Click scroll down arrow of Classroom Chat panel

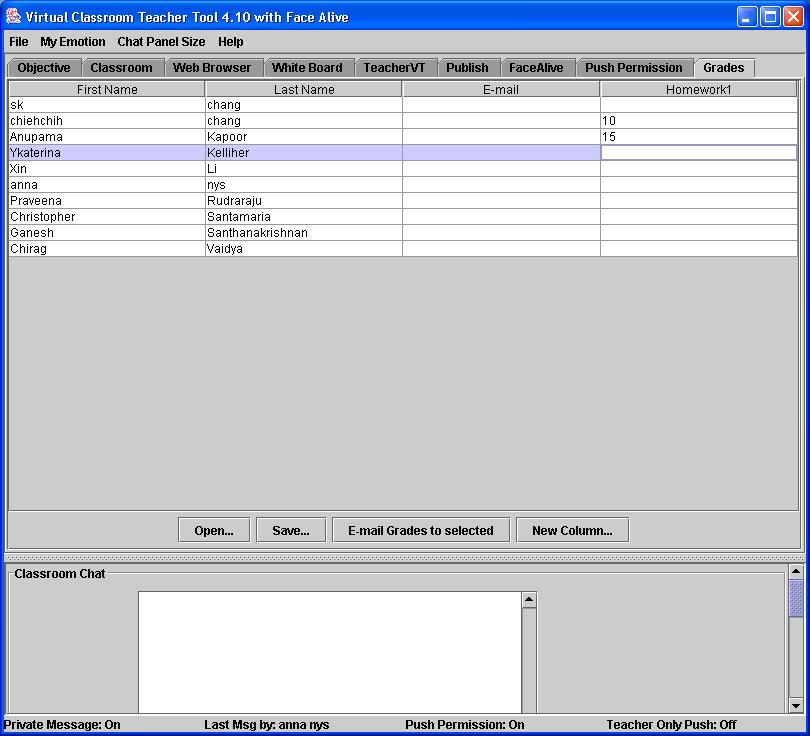click(796, 705)
